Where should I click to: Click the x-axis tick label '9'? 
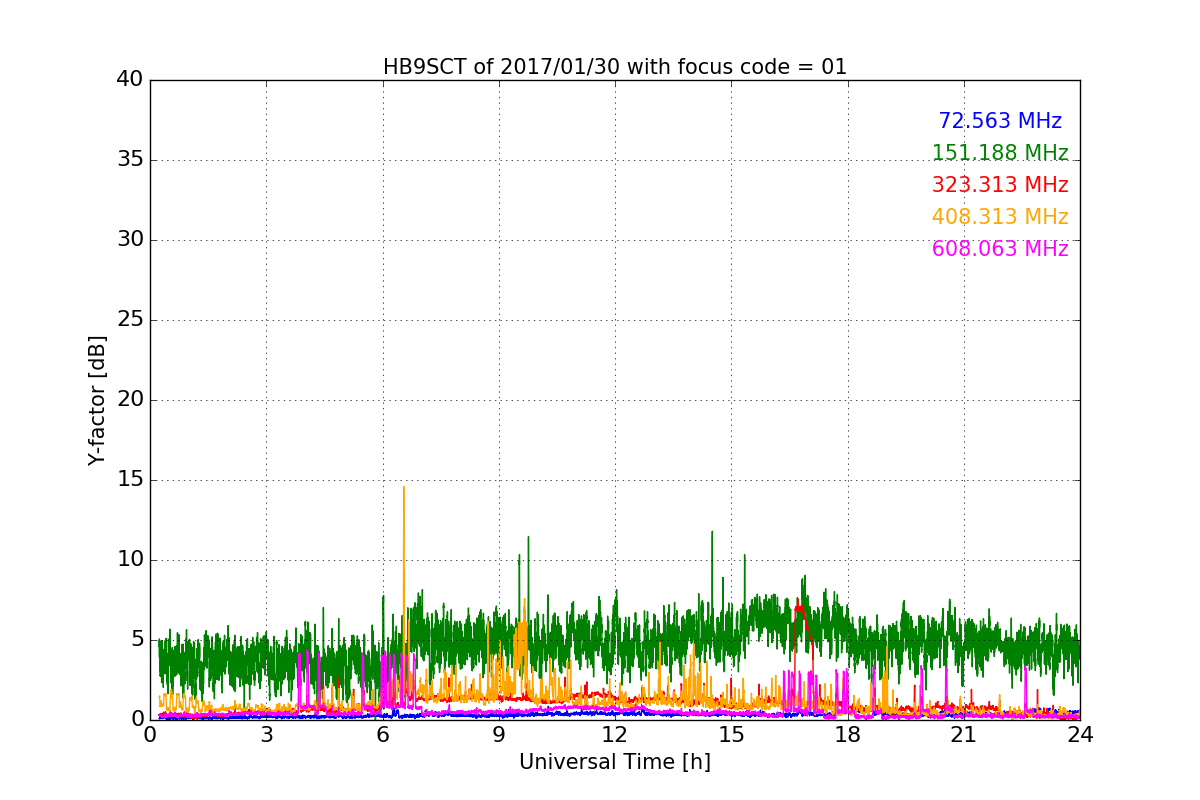(x=499, y=735)
